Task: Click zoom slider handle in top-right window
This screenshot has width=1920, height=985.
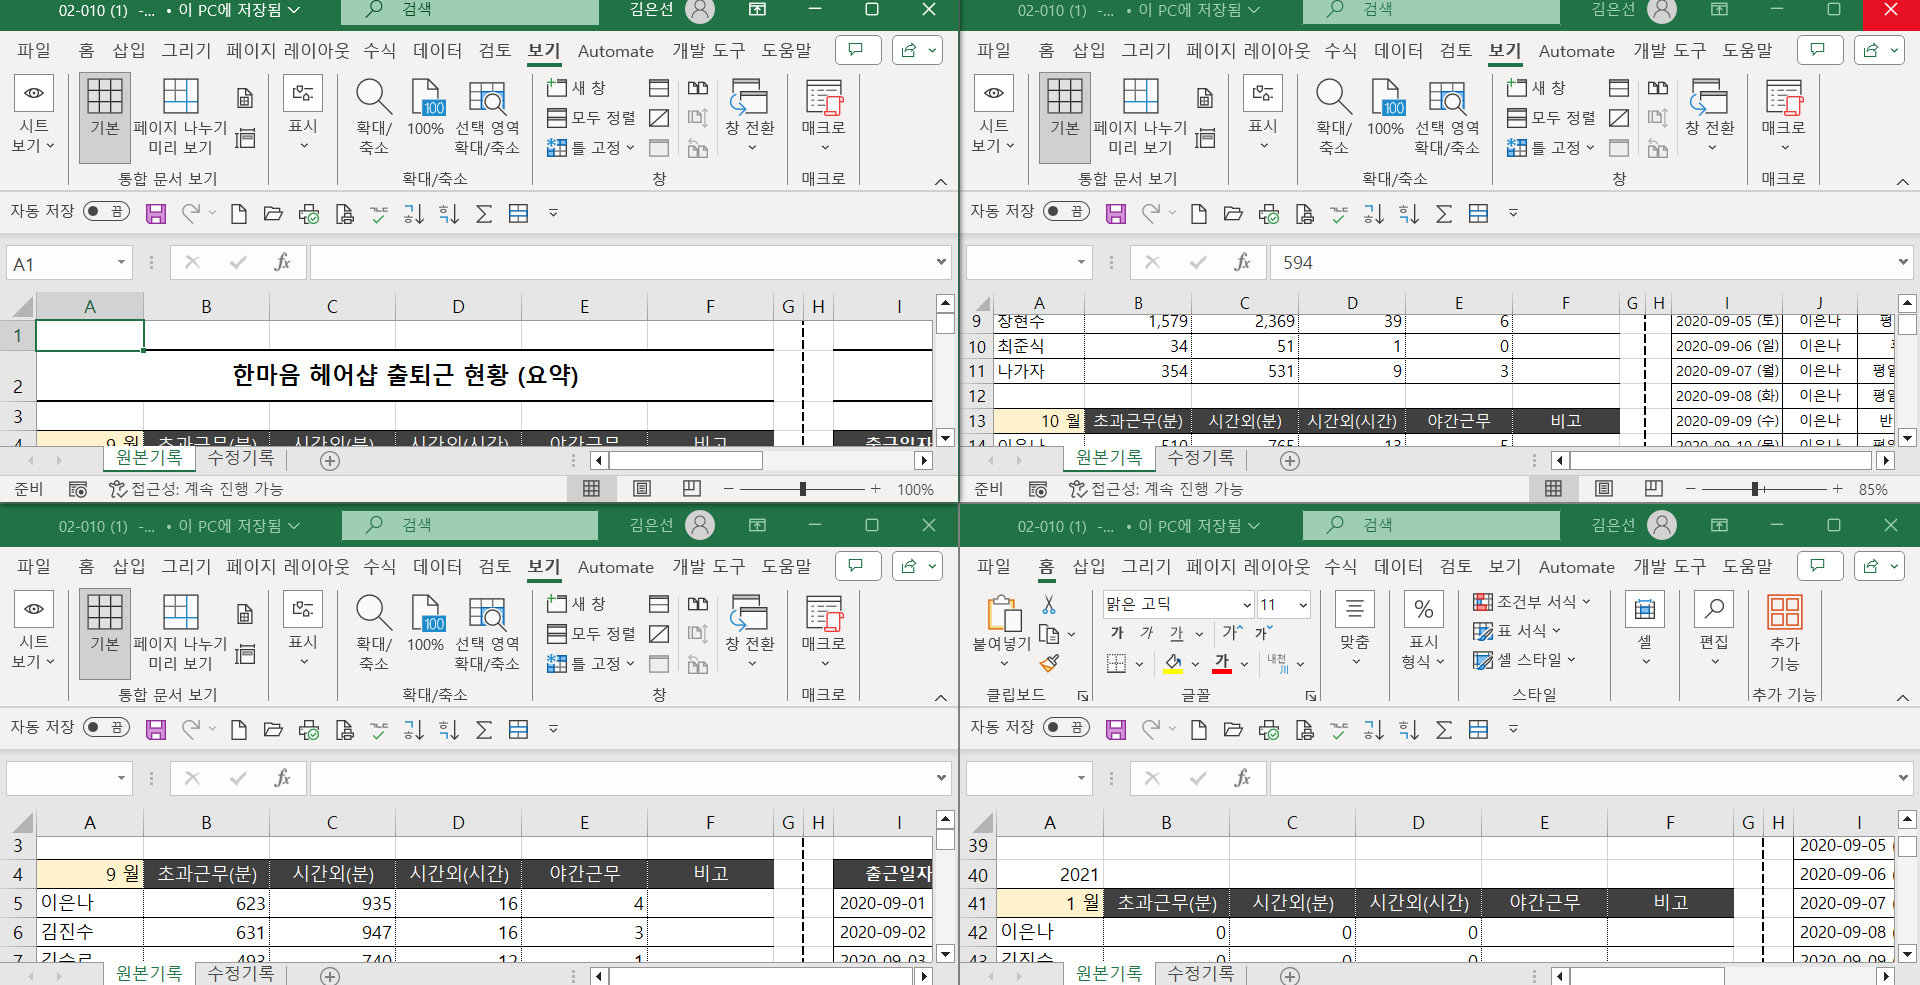Action: point(1755,488)
